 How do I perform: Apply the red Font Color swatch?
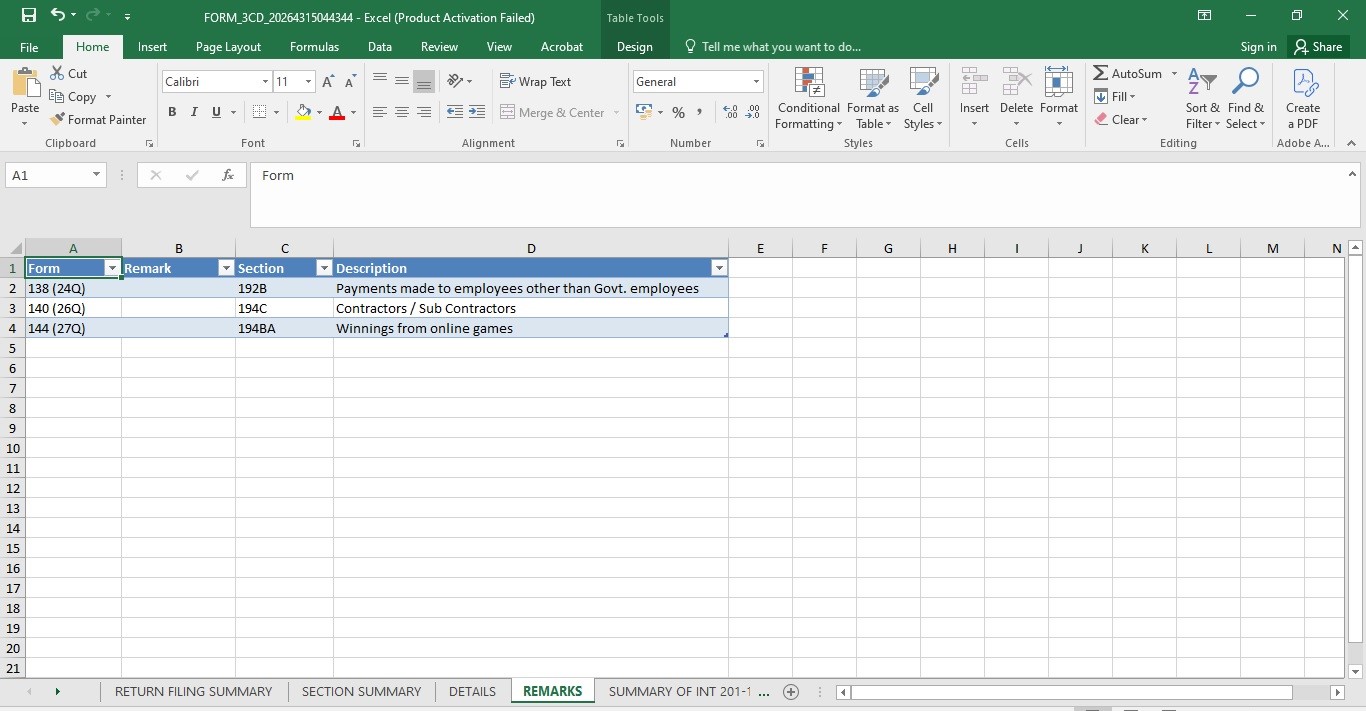[337, 112]
